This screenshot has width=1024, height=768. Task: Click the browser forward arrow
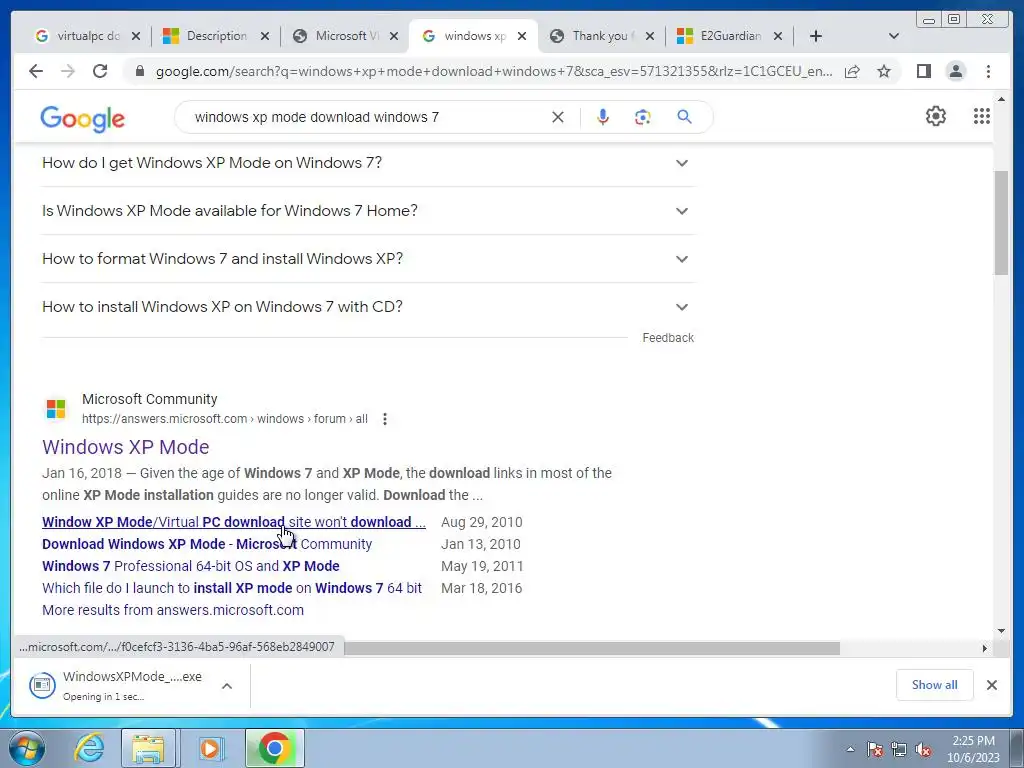(x=68, y=71)
